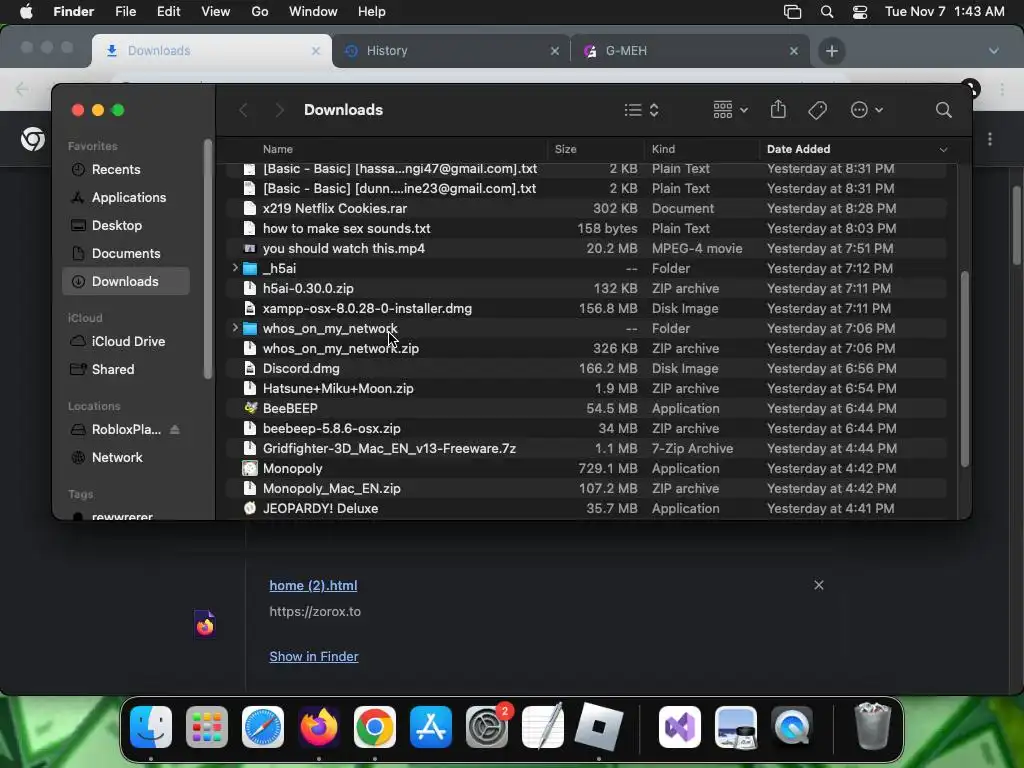Select x219 Netflix Cookies.rar file
The width and height of the screenshot is (1024, 768).
(586, 208)
